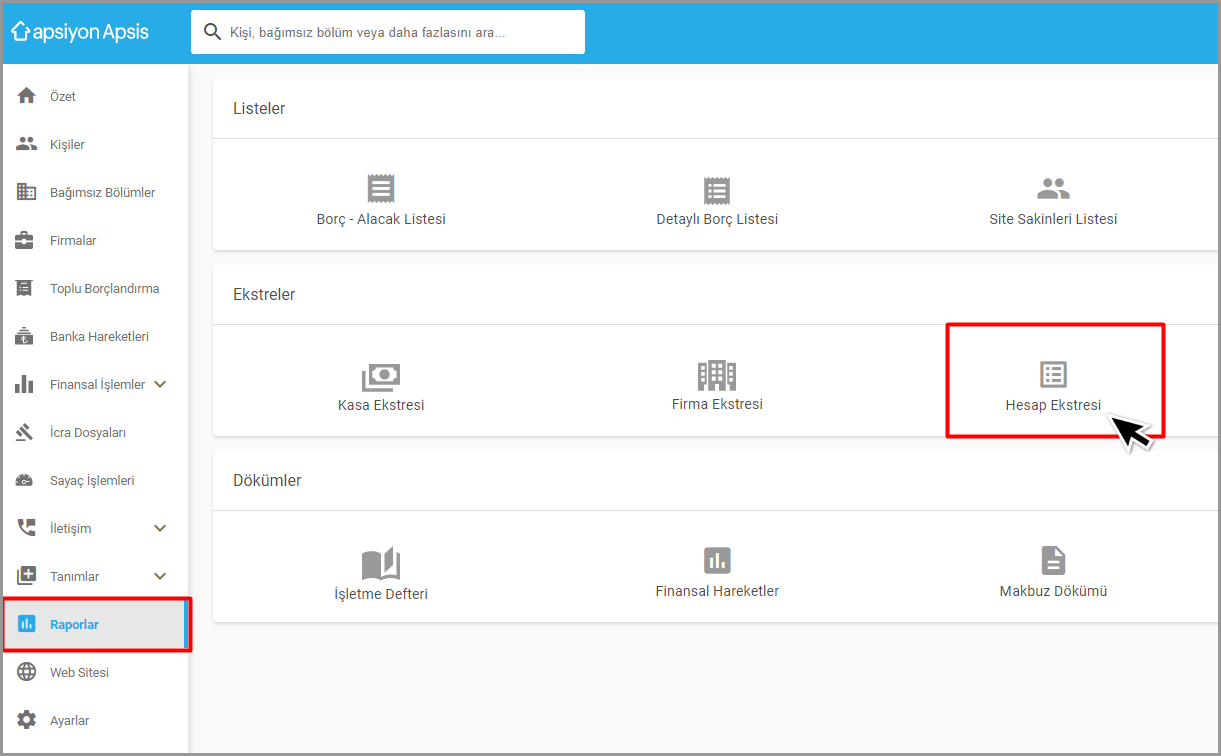Click the Firma Ekstresi building icon

pyautogui.click(x=717, y=375)
